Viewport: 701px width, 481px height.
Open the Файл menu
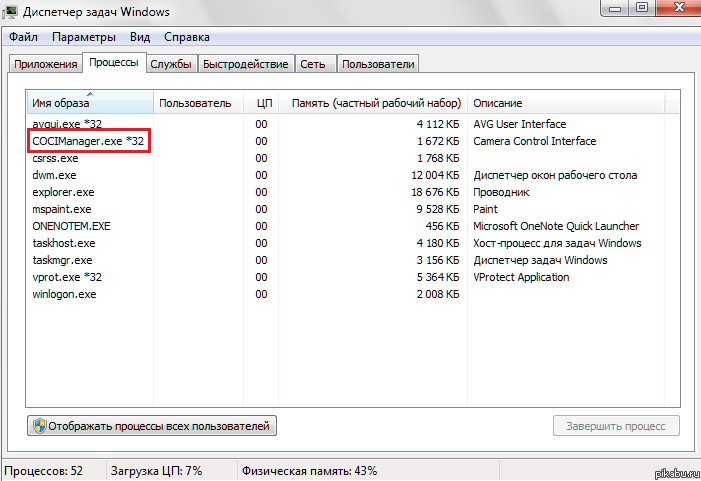23,37
